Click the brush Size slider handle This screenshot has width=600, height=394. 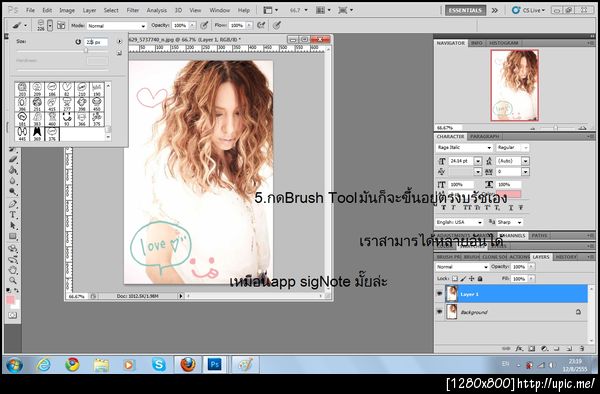(x=86, y=50)
